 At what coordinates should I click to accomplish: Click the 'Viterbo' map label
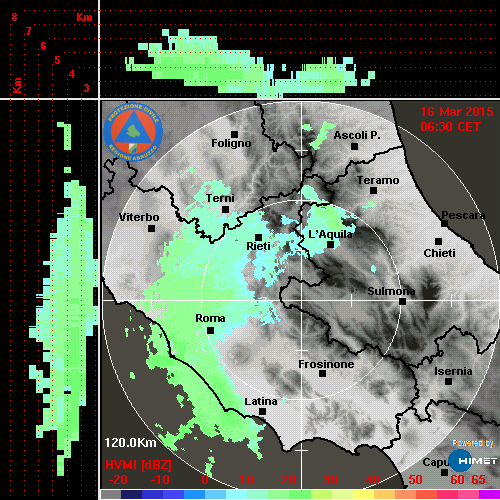[x=139, y=217]
